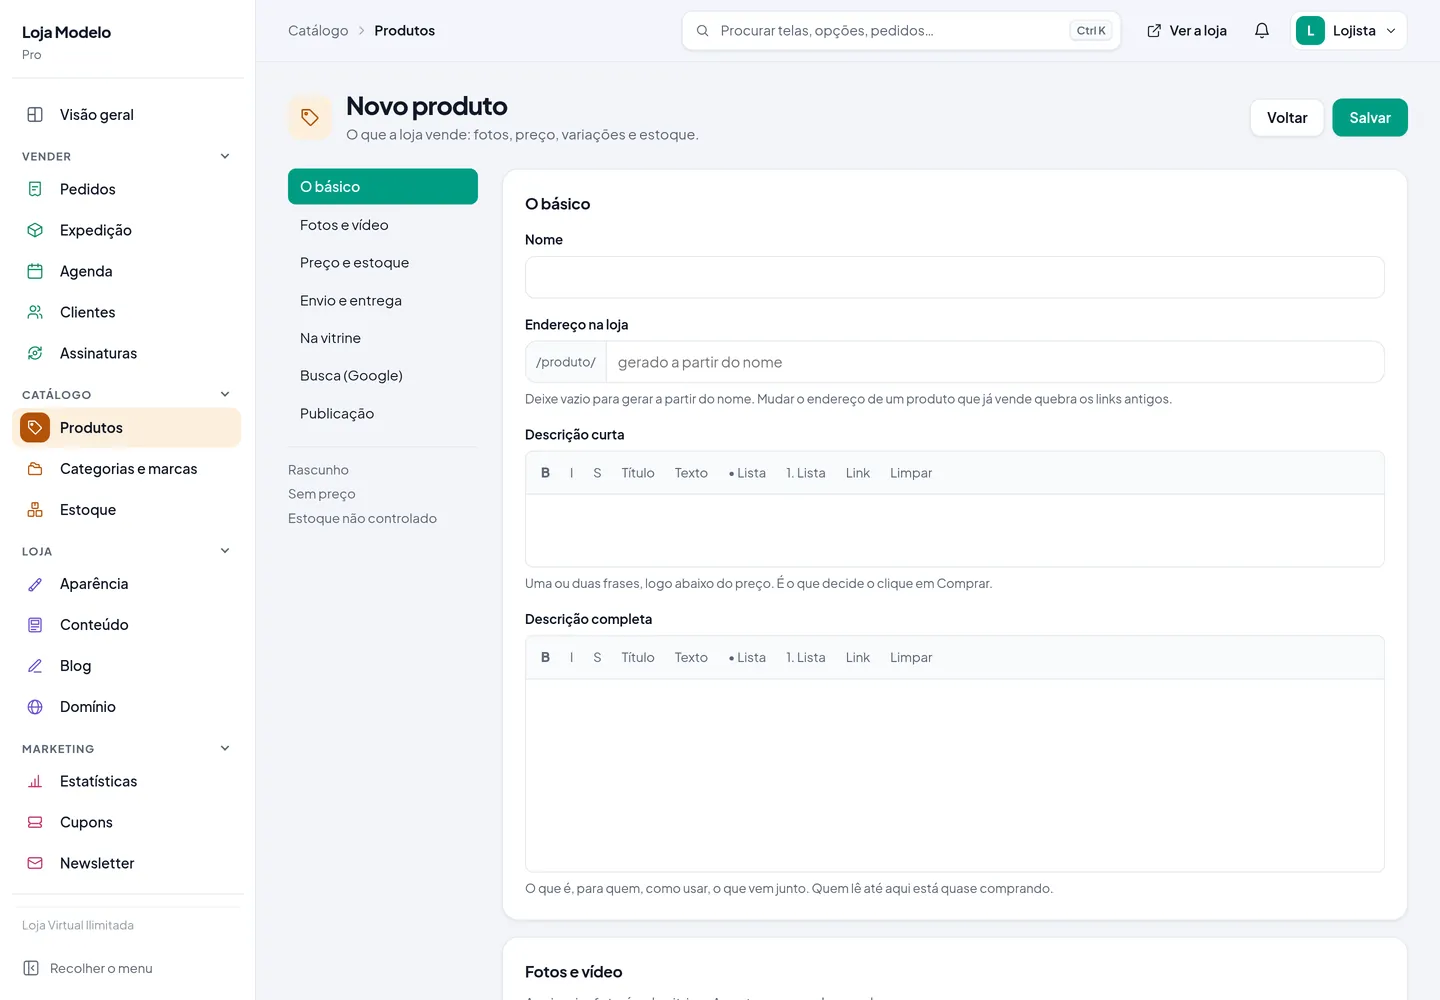This screenshot has width=1440, height=1000.
Task: Click the Cupons ticket icon
Action: tap(35, 822)
